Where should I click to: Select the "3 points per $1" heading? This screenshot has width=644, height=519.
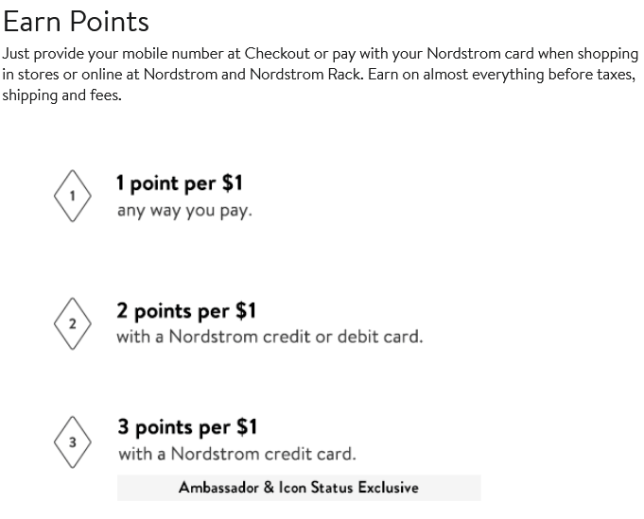(x=187, y=427)
